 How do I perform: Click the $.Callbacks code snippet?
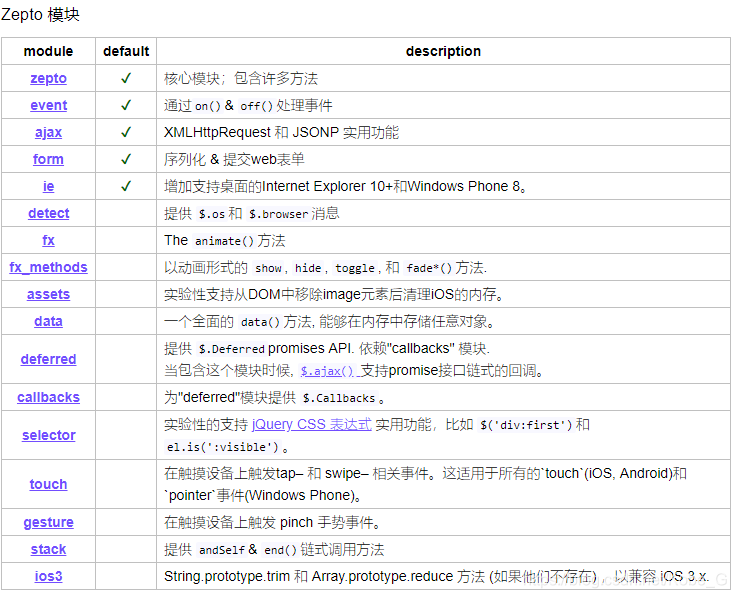click(339, 399)
